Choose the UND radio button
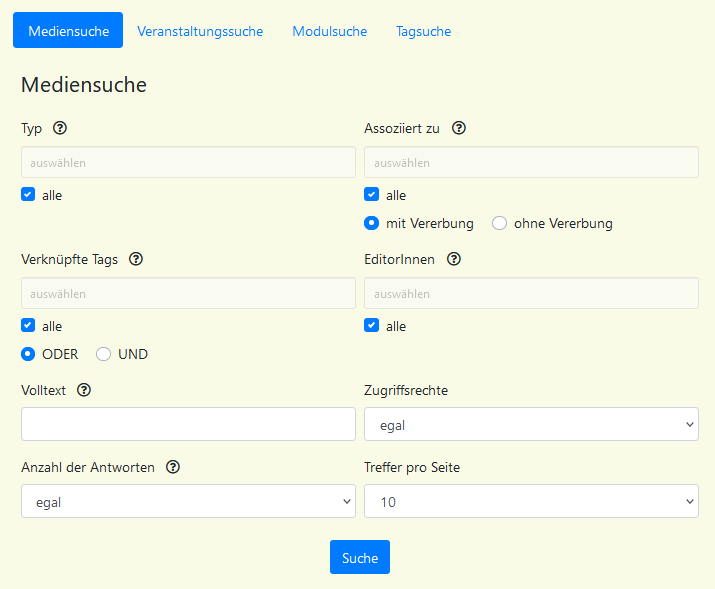The width and height of the screenshot is (715, 589). [103, 354]
